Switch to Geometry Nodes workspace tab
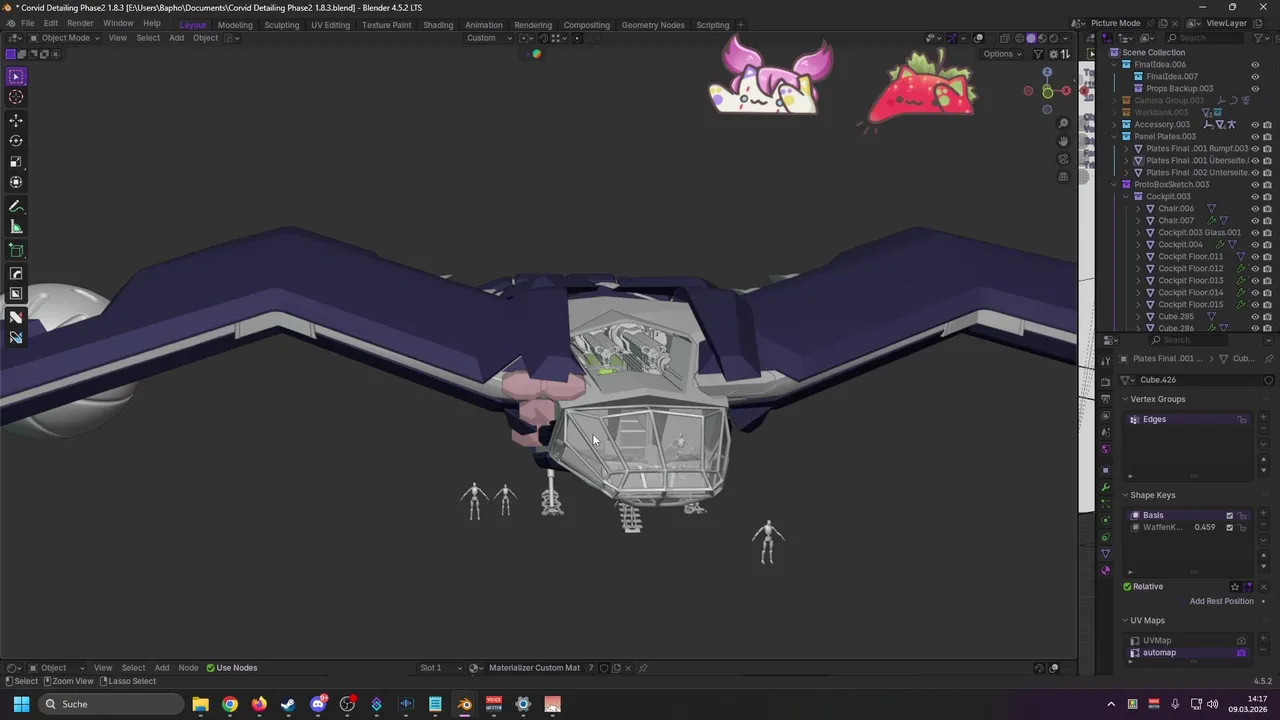 tap(653, 25)
